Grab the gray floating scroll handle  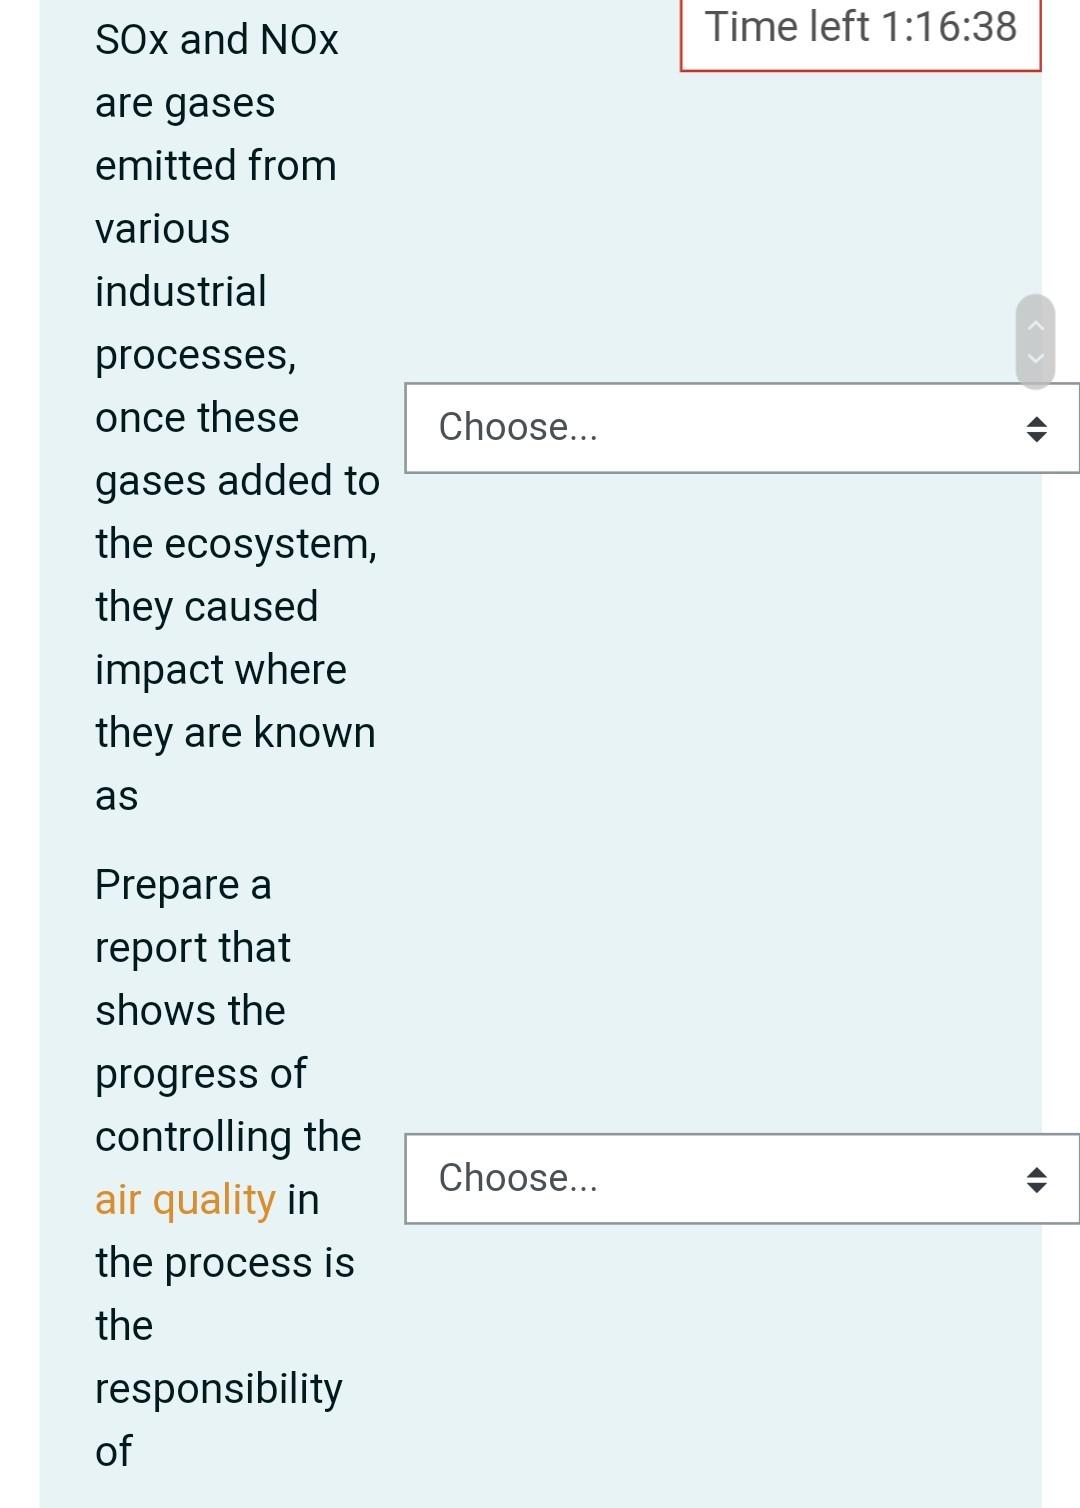point(1036,341)
